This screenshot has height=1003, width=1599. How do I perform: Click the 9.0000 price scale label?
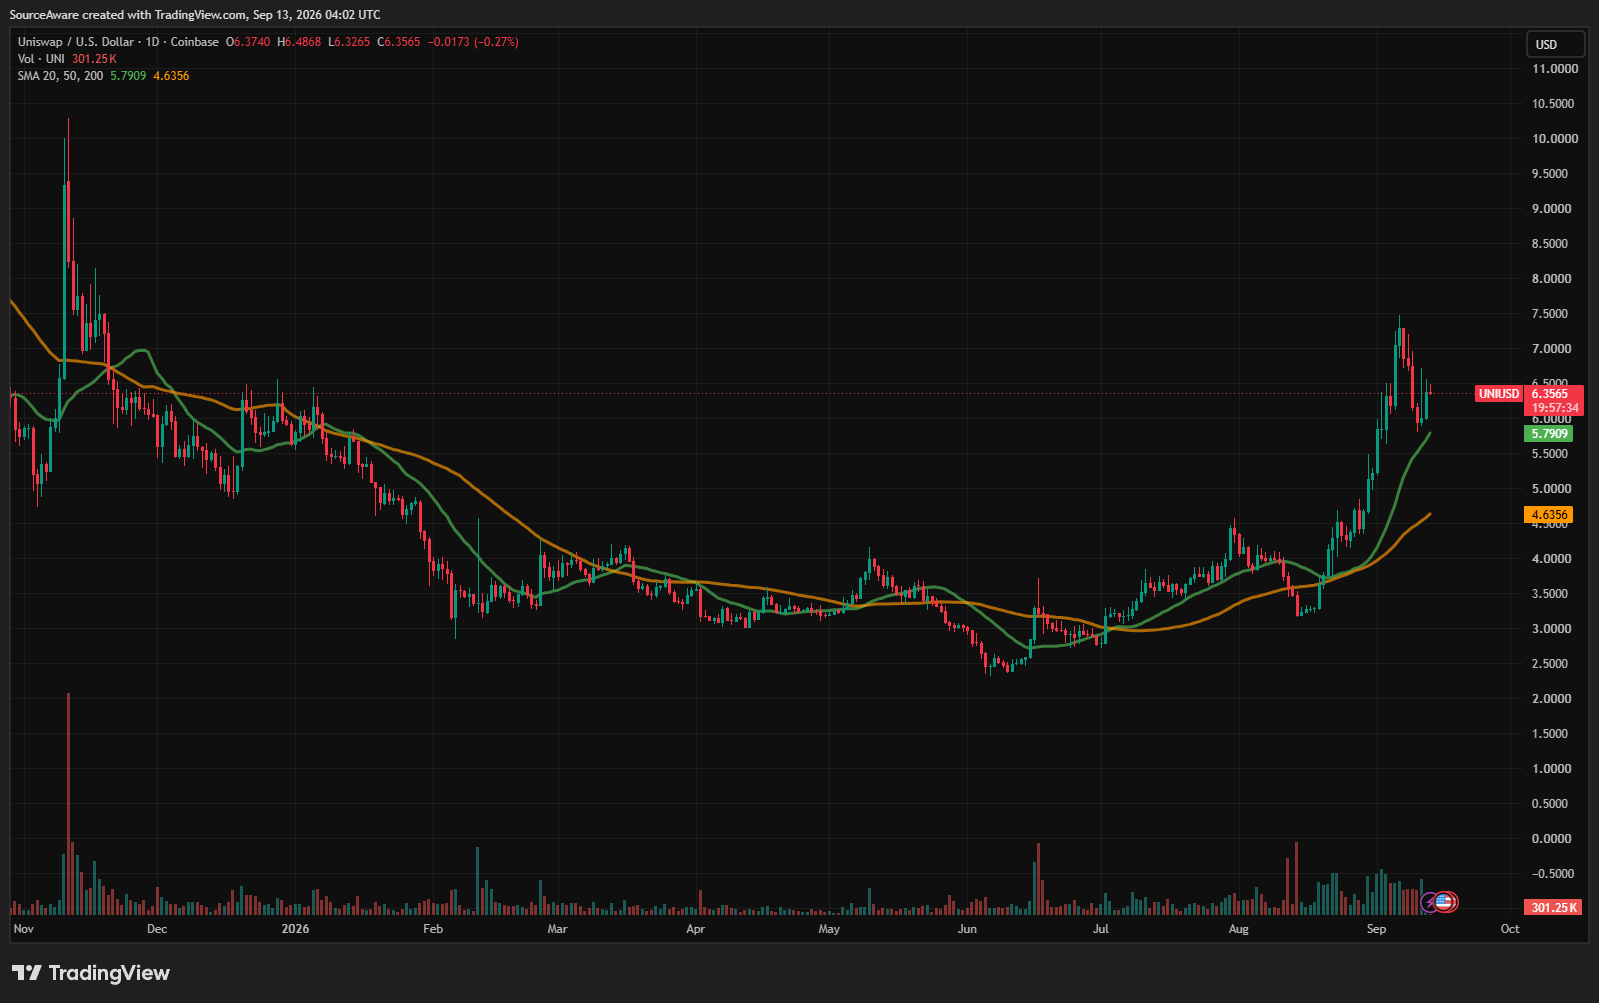(x=1552, y=209)
